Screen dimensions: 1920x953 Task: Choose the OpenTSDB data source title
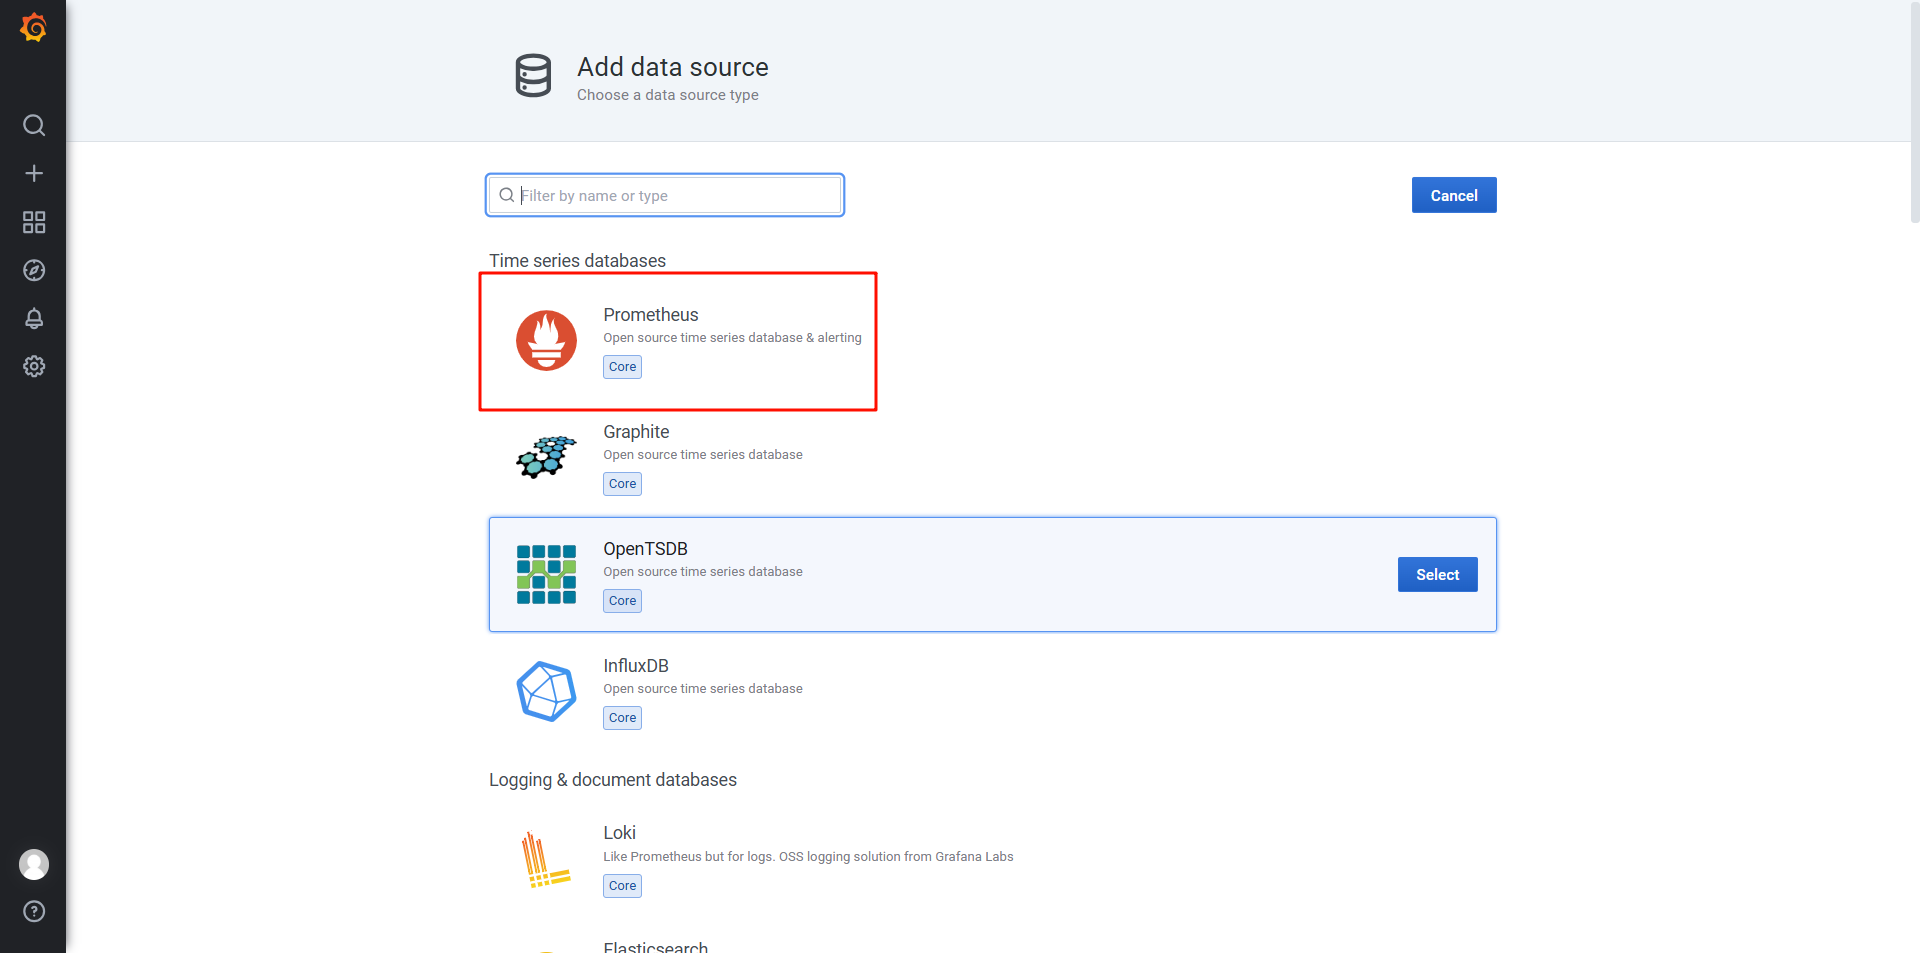click(645, 549)
